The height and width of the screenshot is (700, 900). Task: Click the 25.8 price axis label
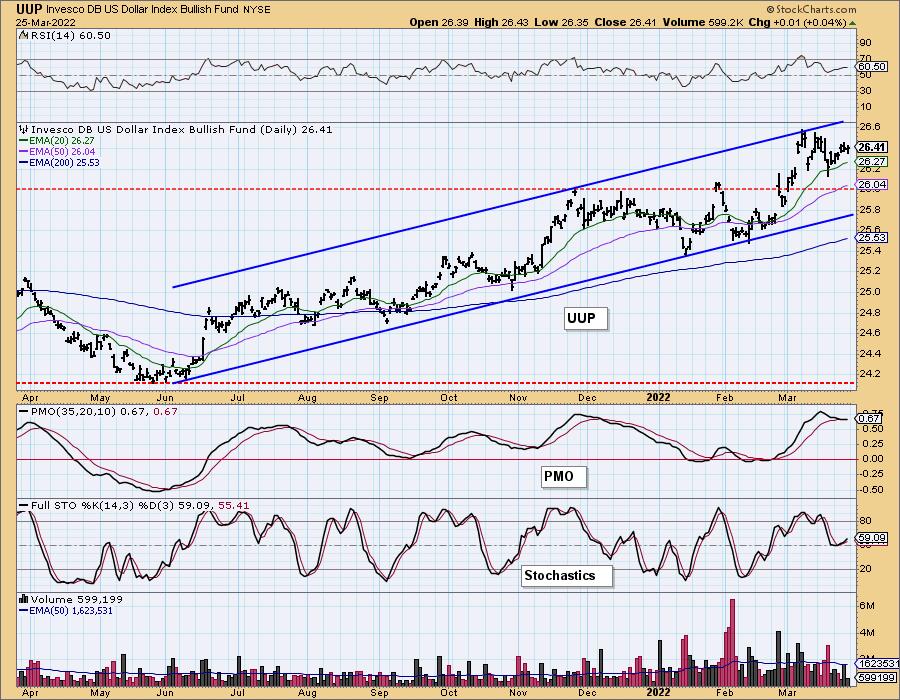(x=870, y=209)
